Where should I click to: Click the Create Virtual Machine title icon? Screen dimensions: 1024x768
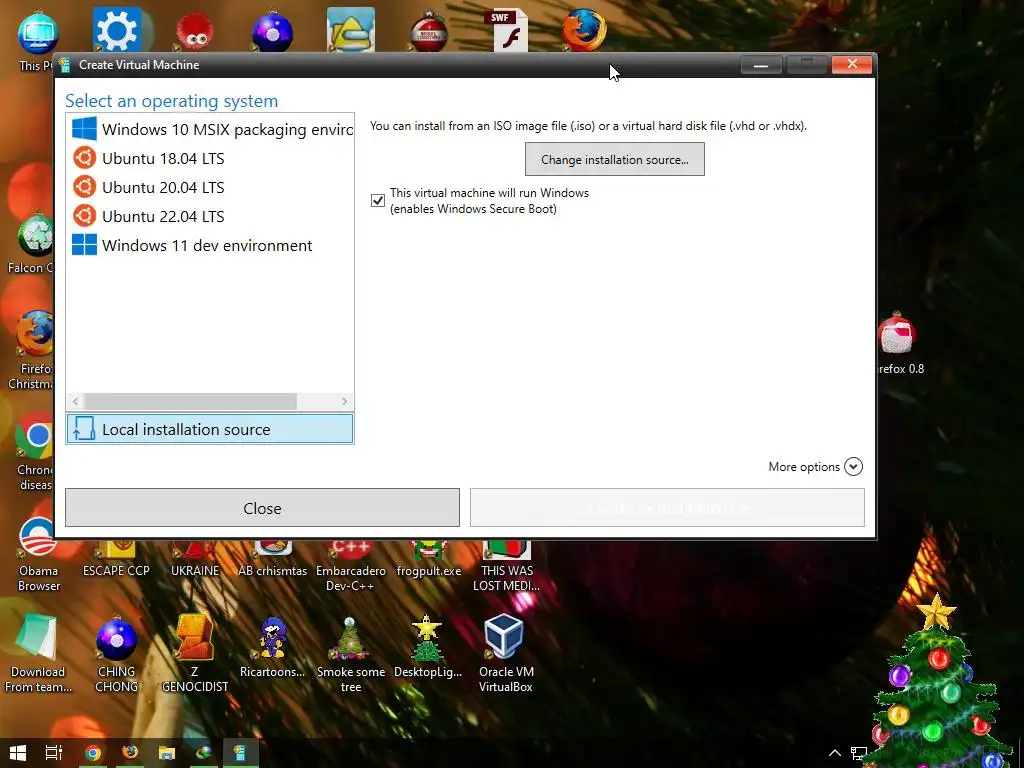coord(64,65)
